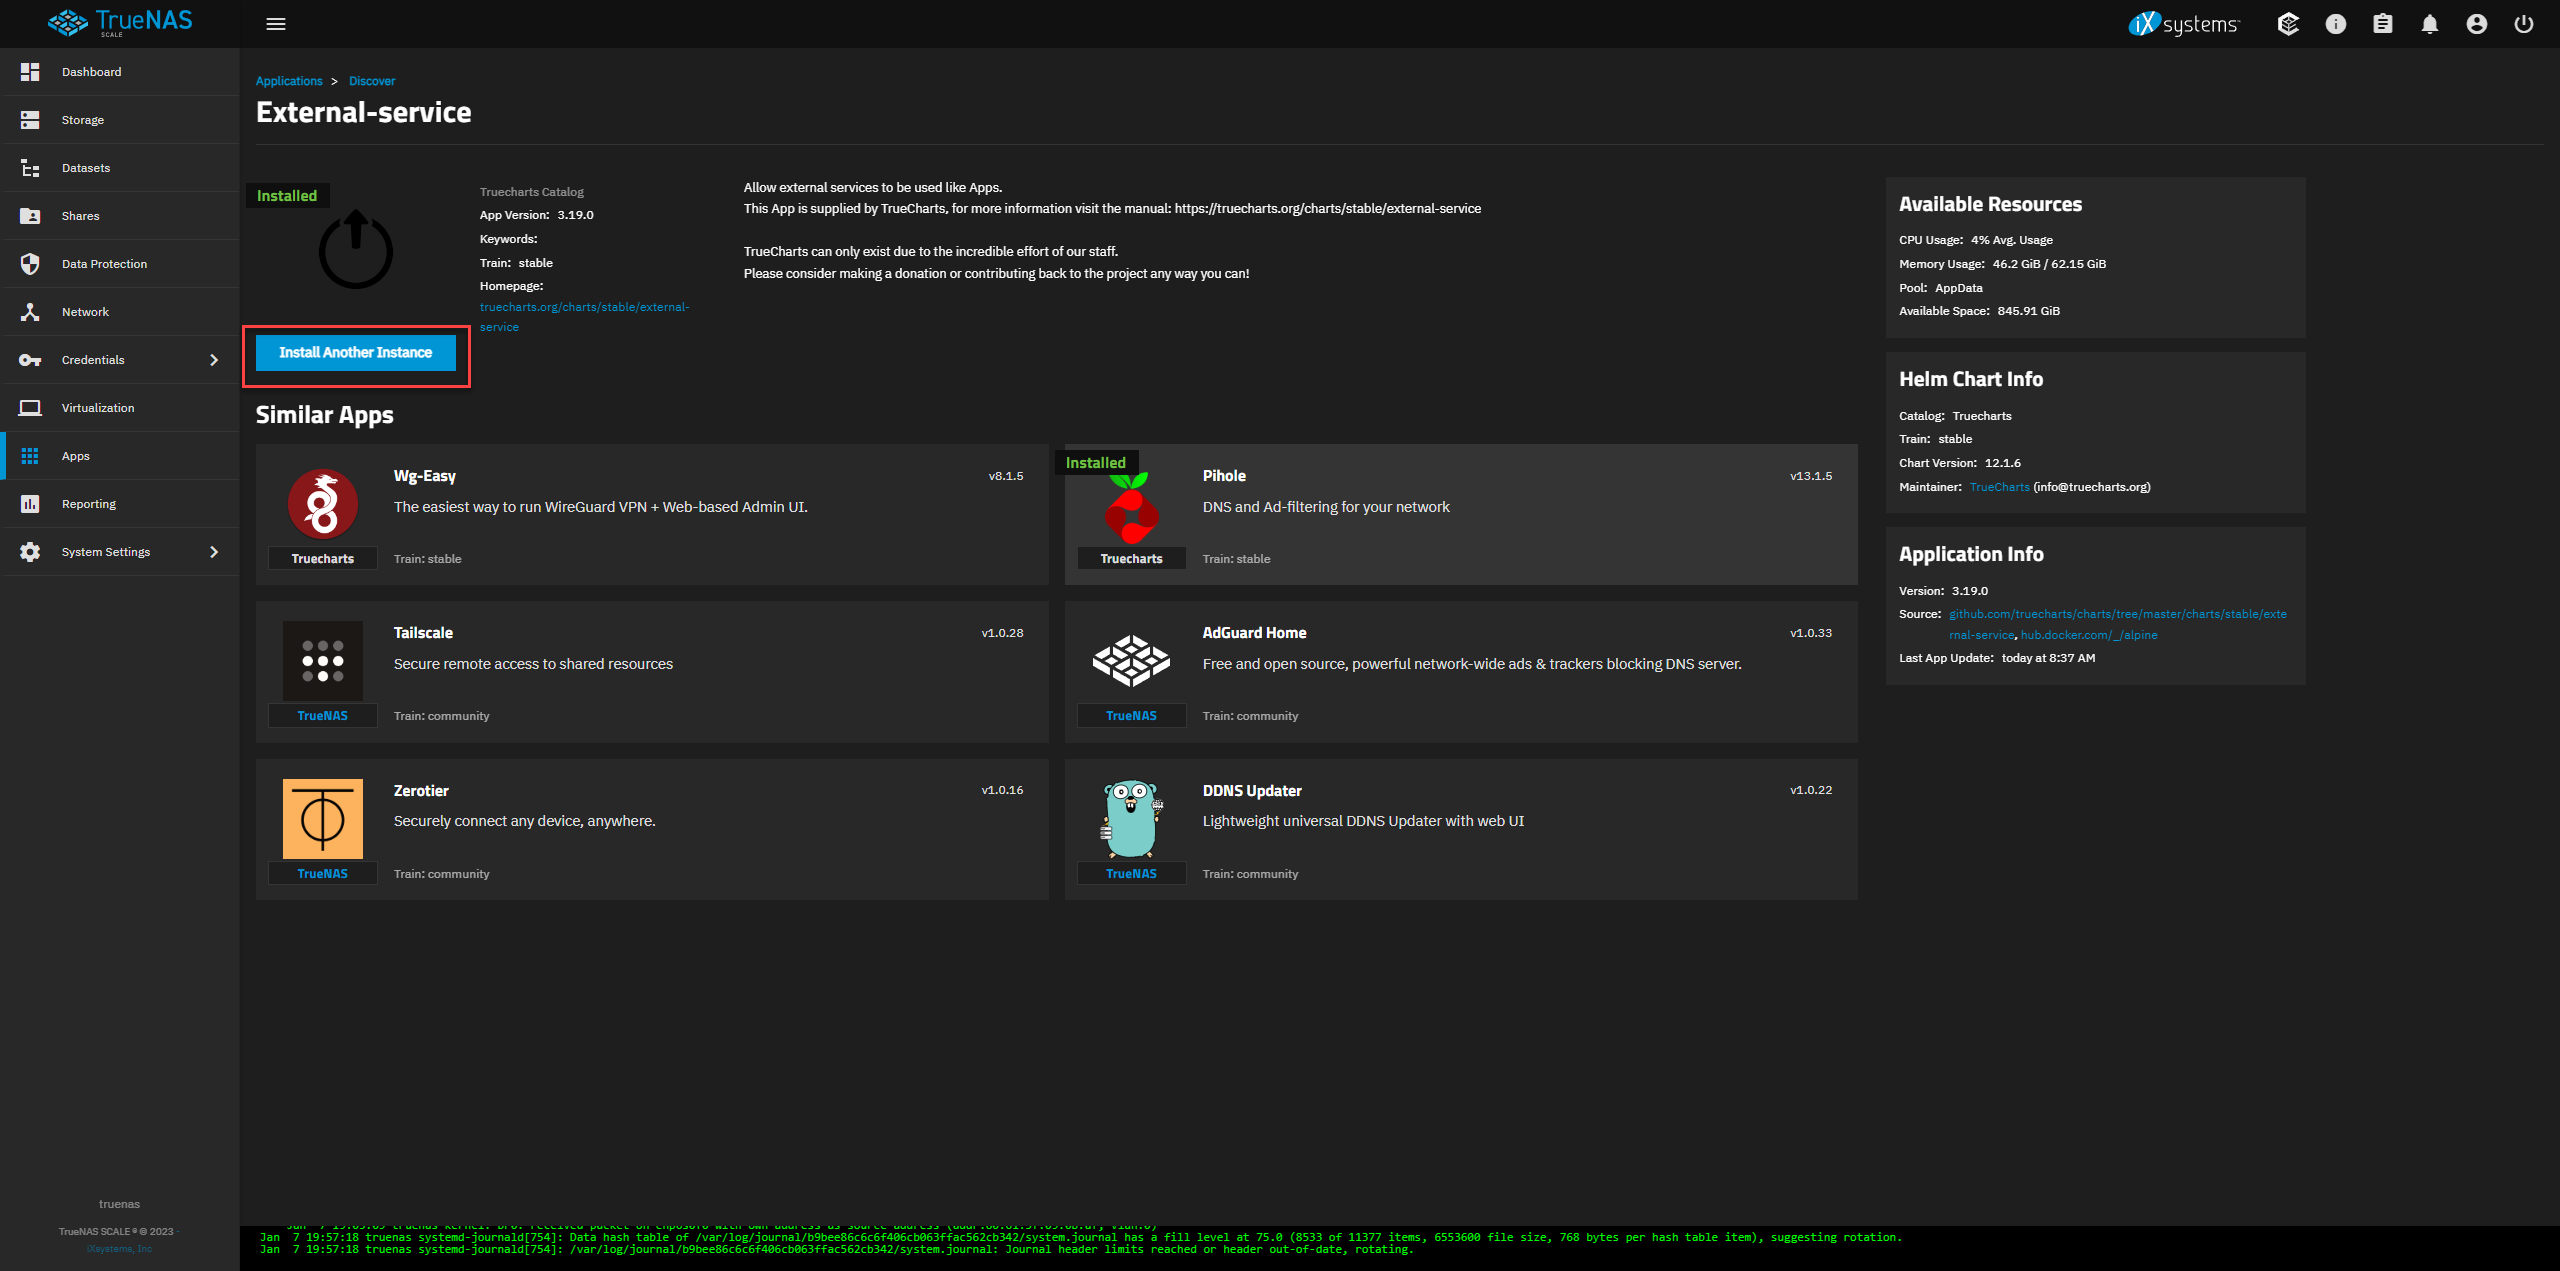Click the Data Protection shield icon
This screenshot has height=1271, width=2560.
30,264
